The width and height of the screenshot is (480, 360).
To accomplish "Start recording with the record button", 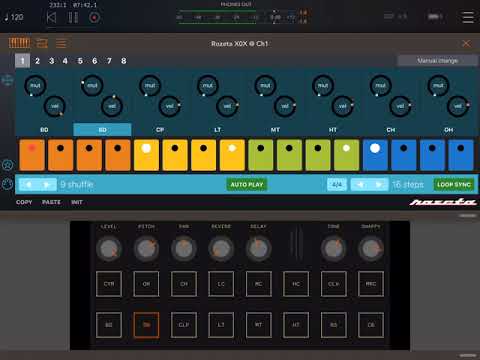I will point(94,17).
